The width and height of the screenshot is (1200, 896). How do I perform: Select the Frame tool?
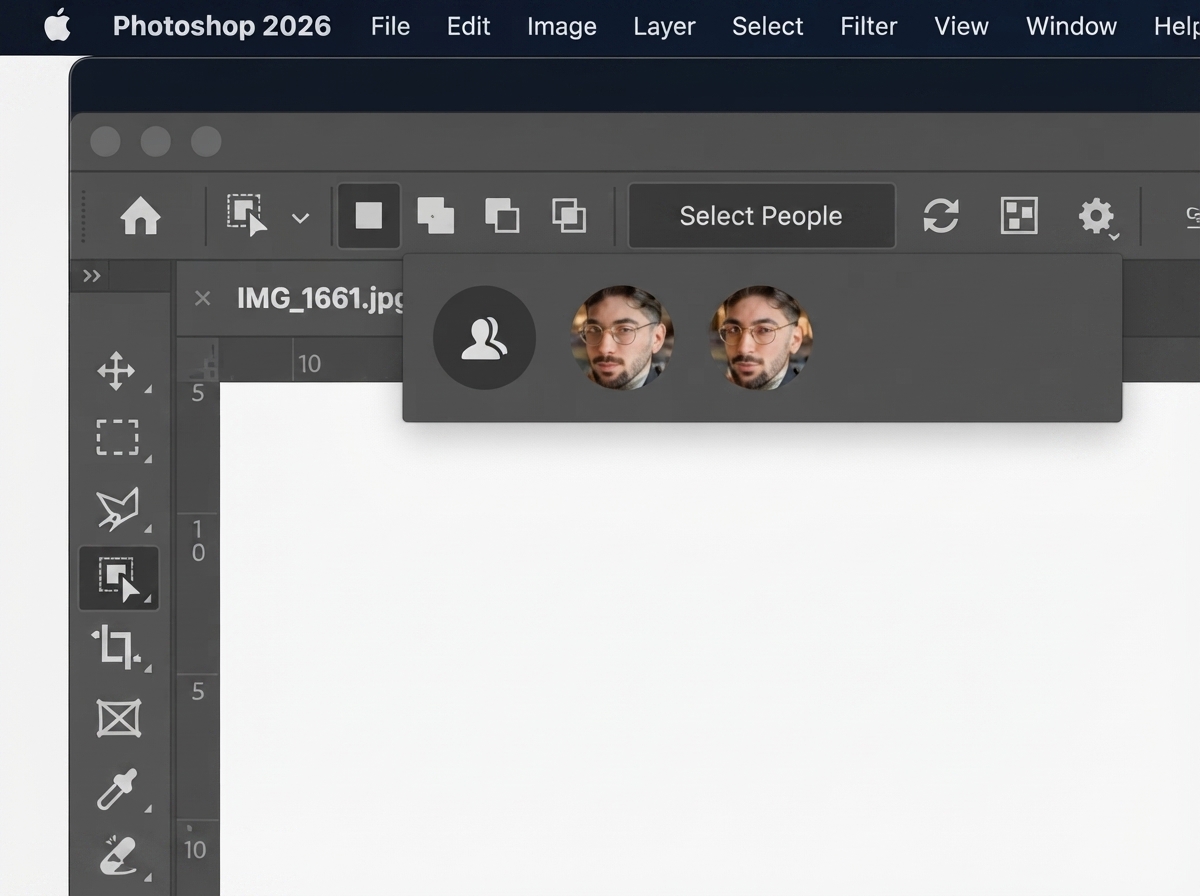(x=118, y=718)
